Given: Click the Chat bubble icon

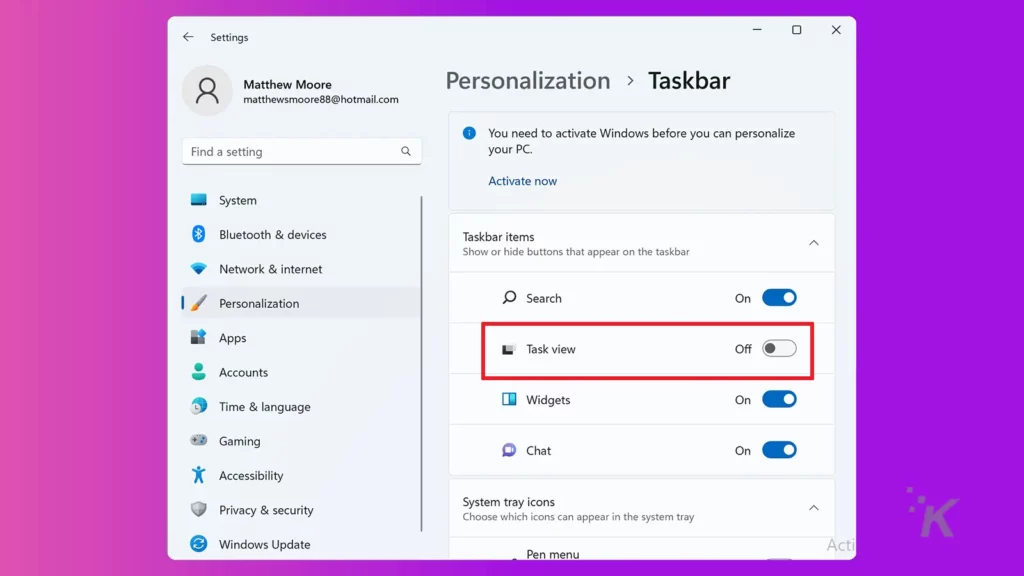Looking at the screenshot, I should point(509,450).
